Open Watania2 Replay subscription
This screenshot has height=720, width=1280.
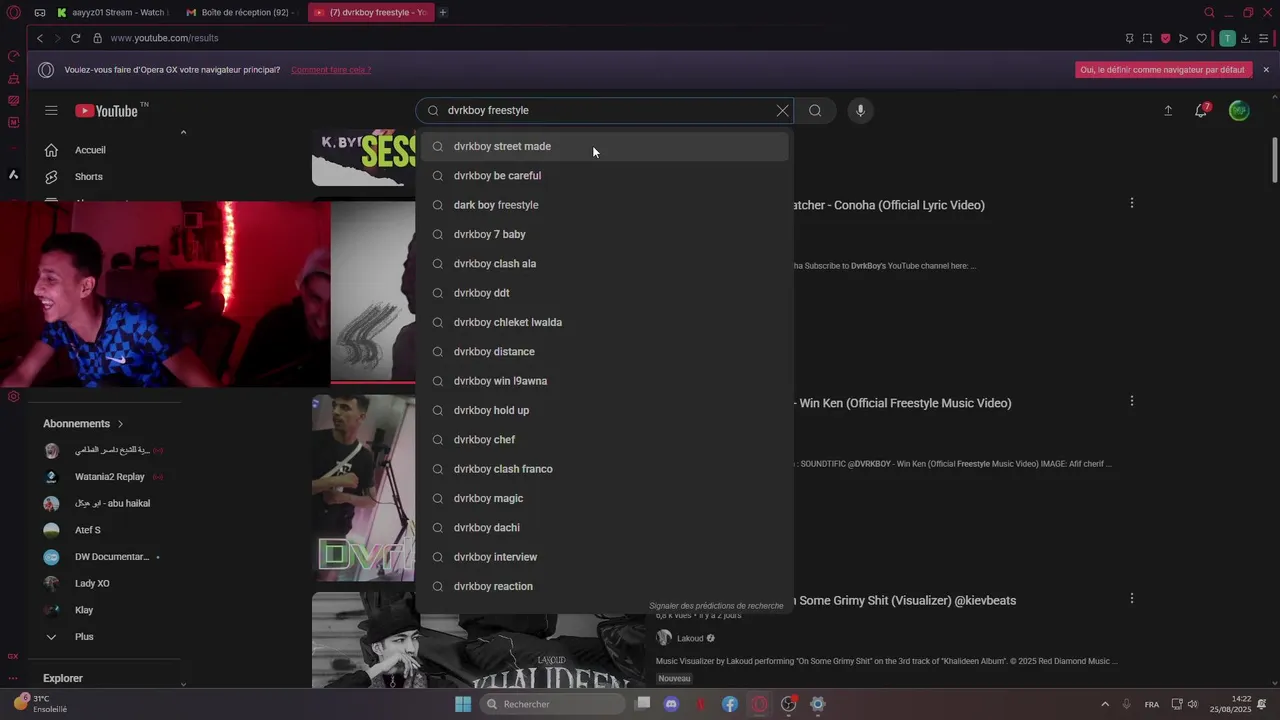tap(107, 477)
